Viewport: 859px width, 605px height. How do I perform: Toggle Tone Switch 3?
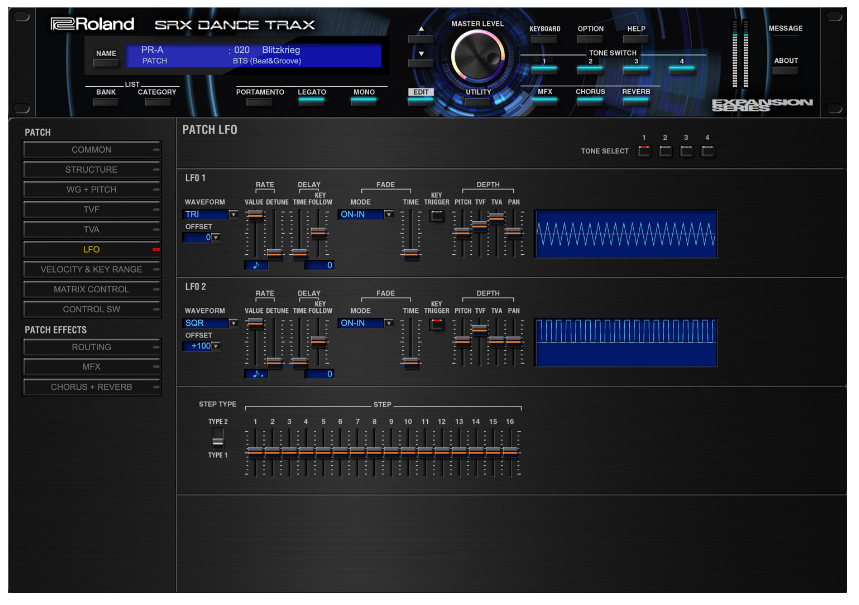coord(636,69)
